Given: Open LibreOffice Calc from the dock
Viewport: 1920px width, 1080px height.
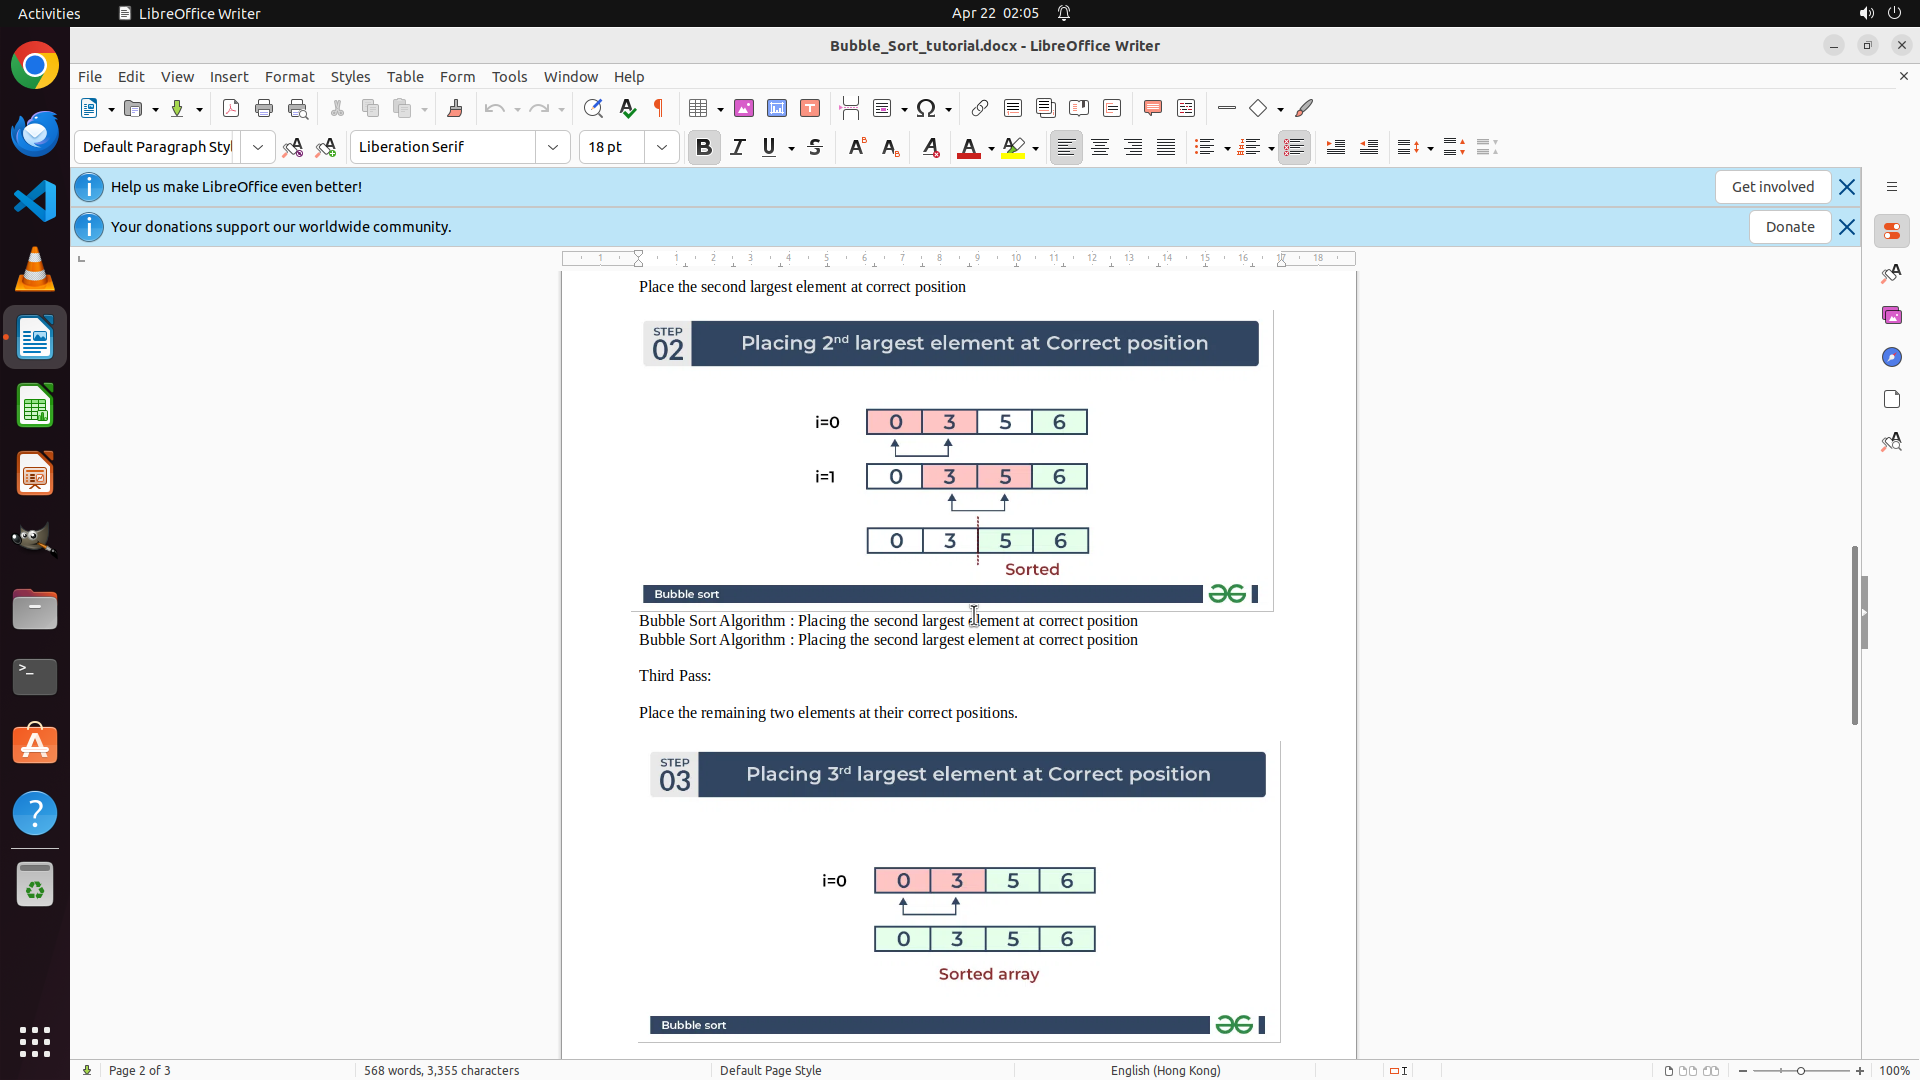Looking at the screenshot, I should click(x=35, y=406).
